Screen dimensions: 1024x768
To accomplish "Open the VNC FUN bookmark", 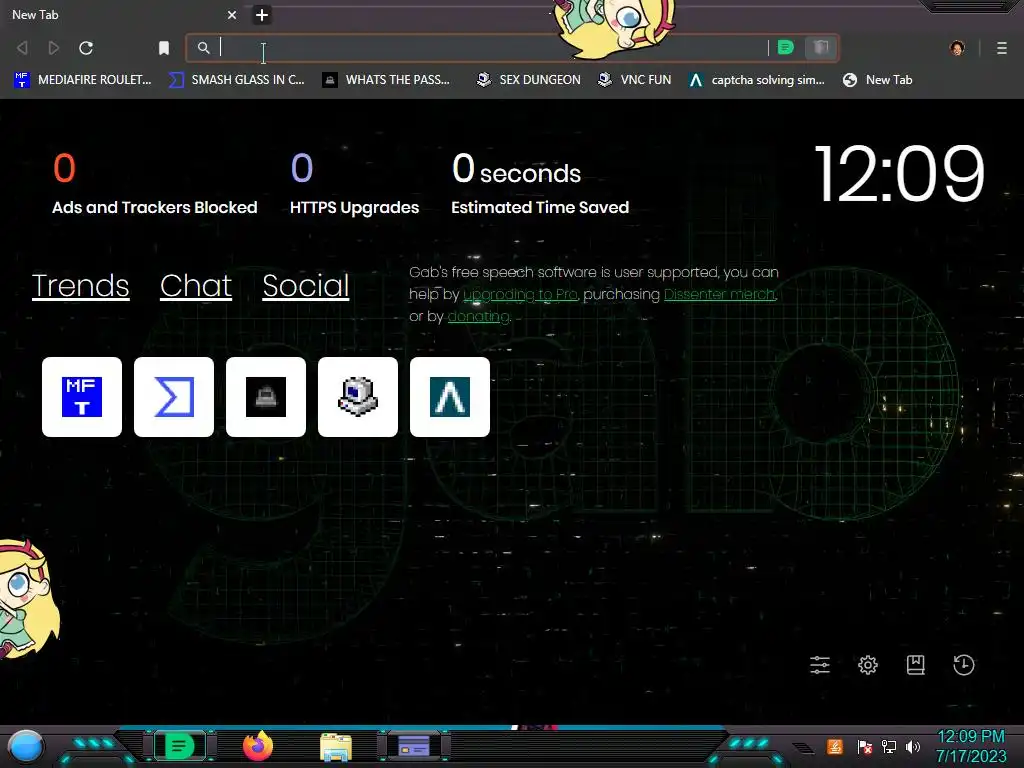I will pos(635,80).
